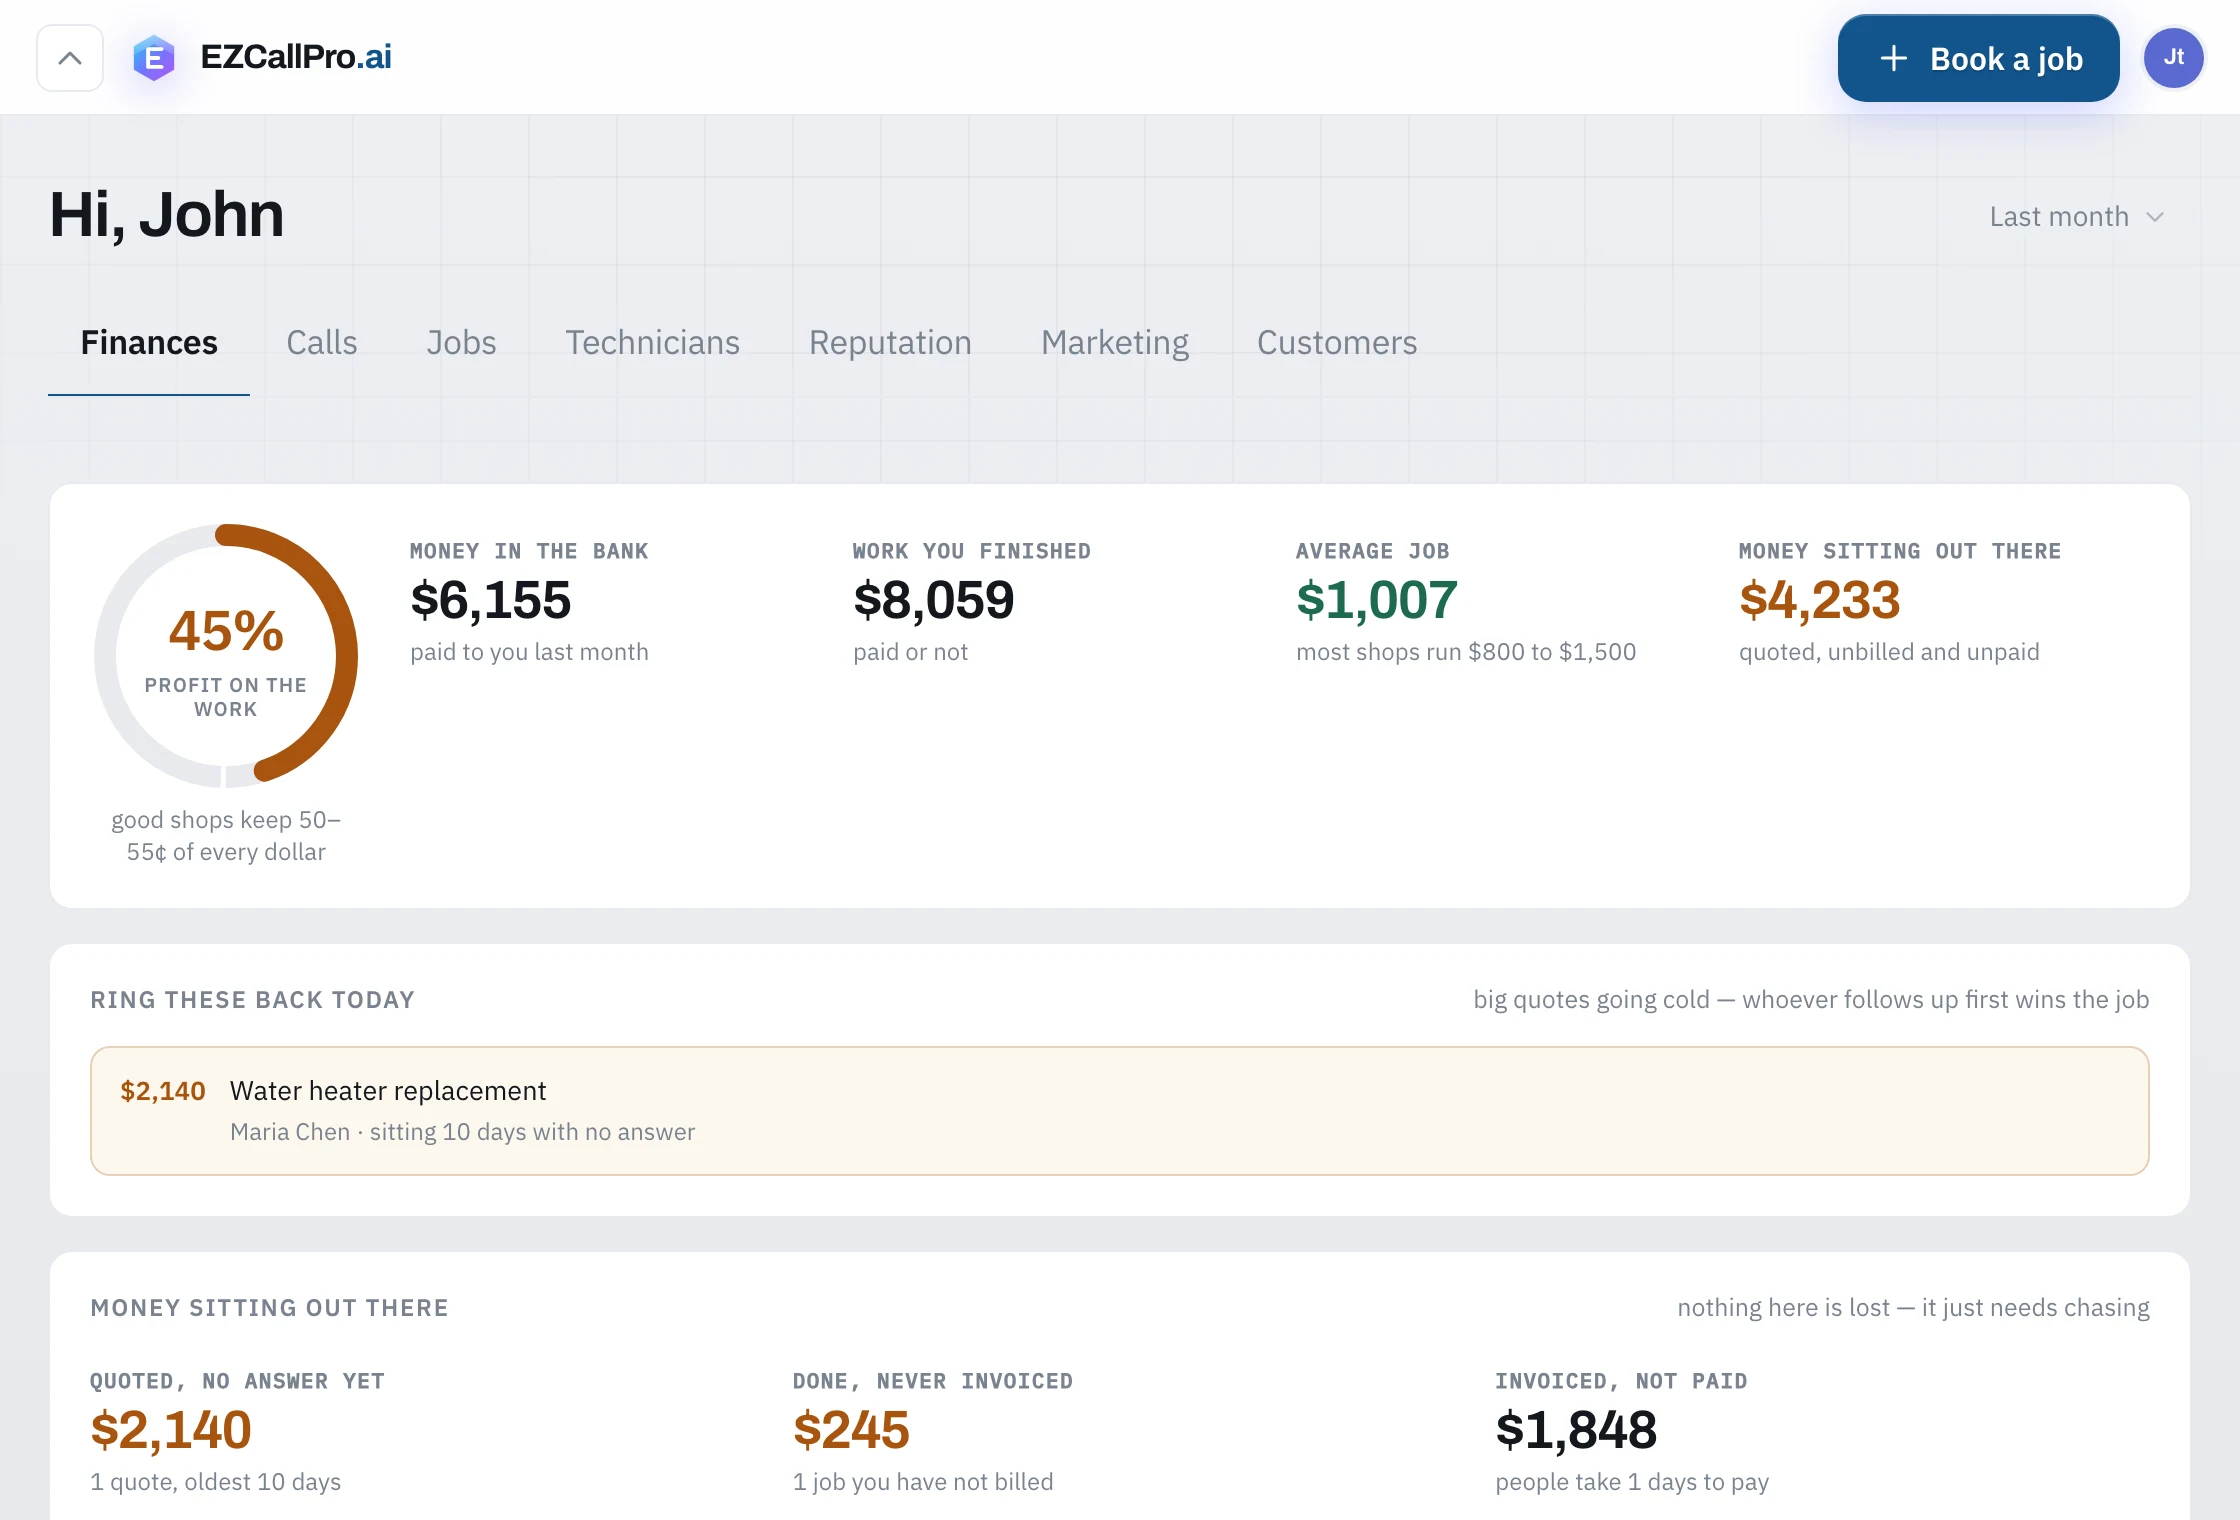Select the Customers tab
The image size is (2240, 1520).
pos(1337,343)
